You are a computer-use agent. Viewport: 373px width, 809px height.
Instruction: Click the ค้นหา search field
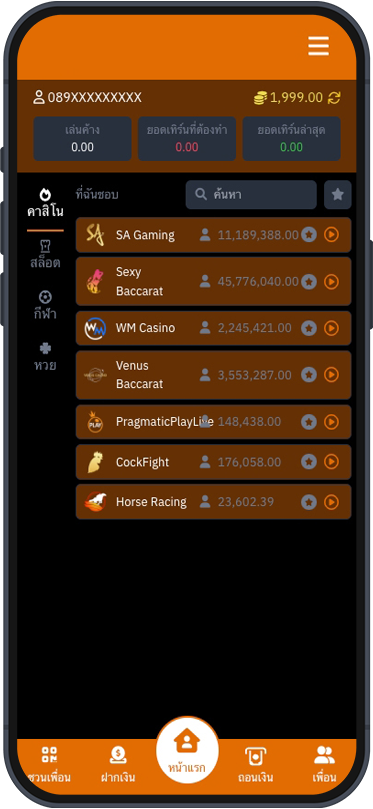tap(251, 195)
